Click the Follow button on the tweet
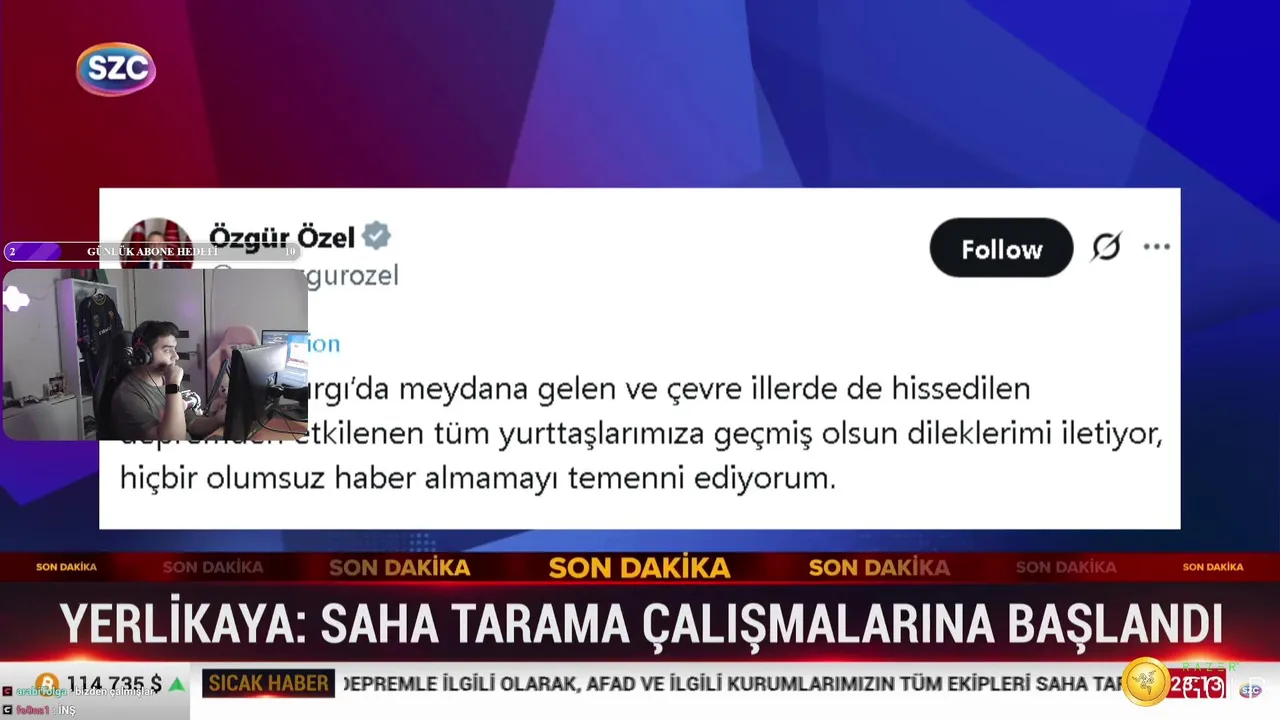 pos(1001,248)
